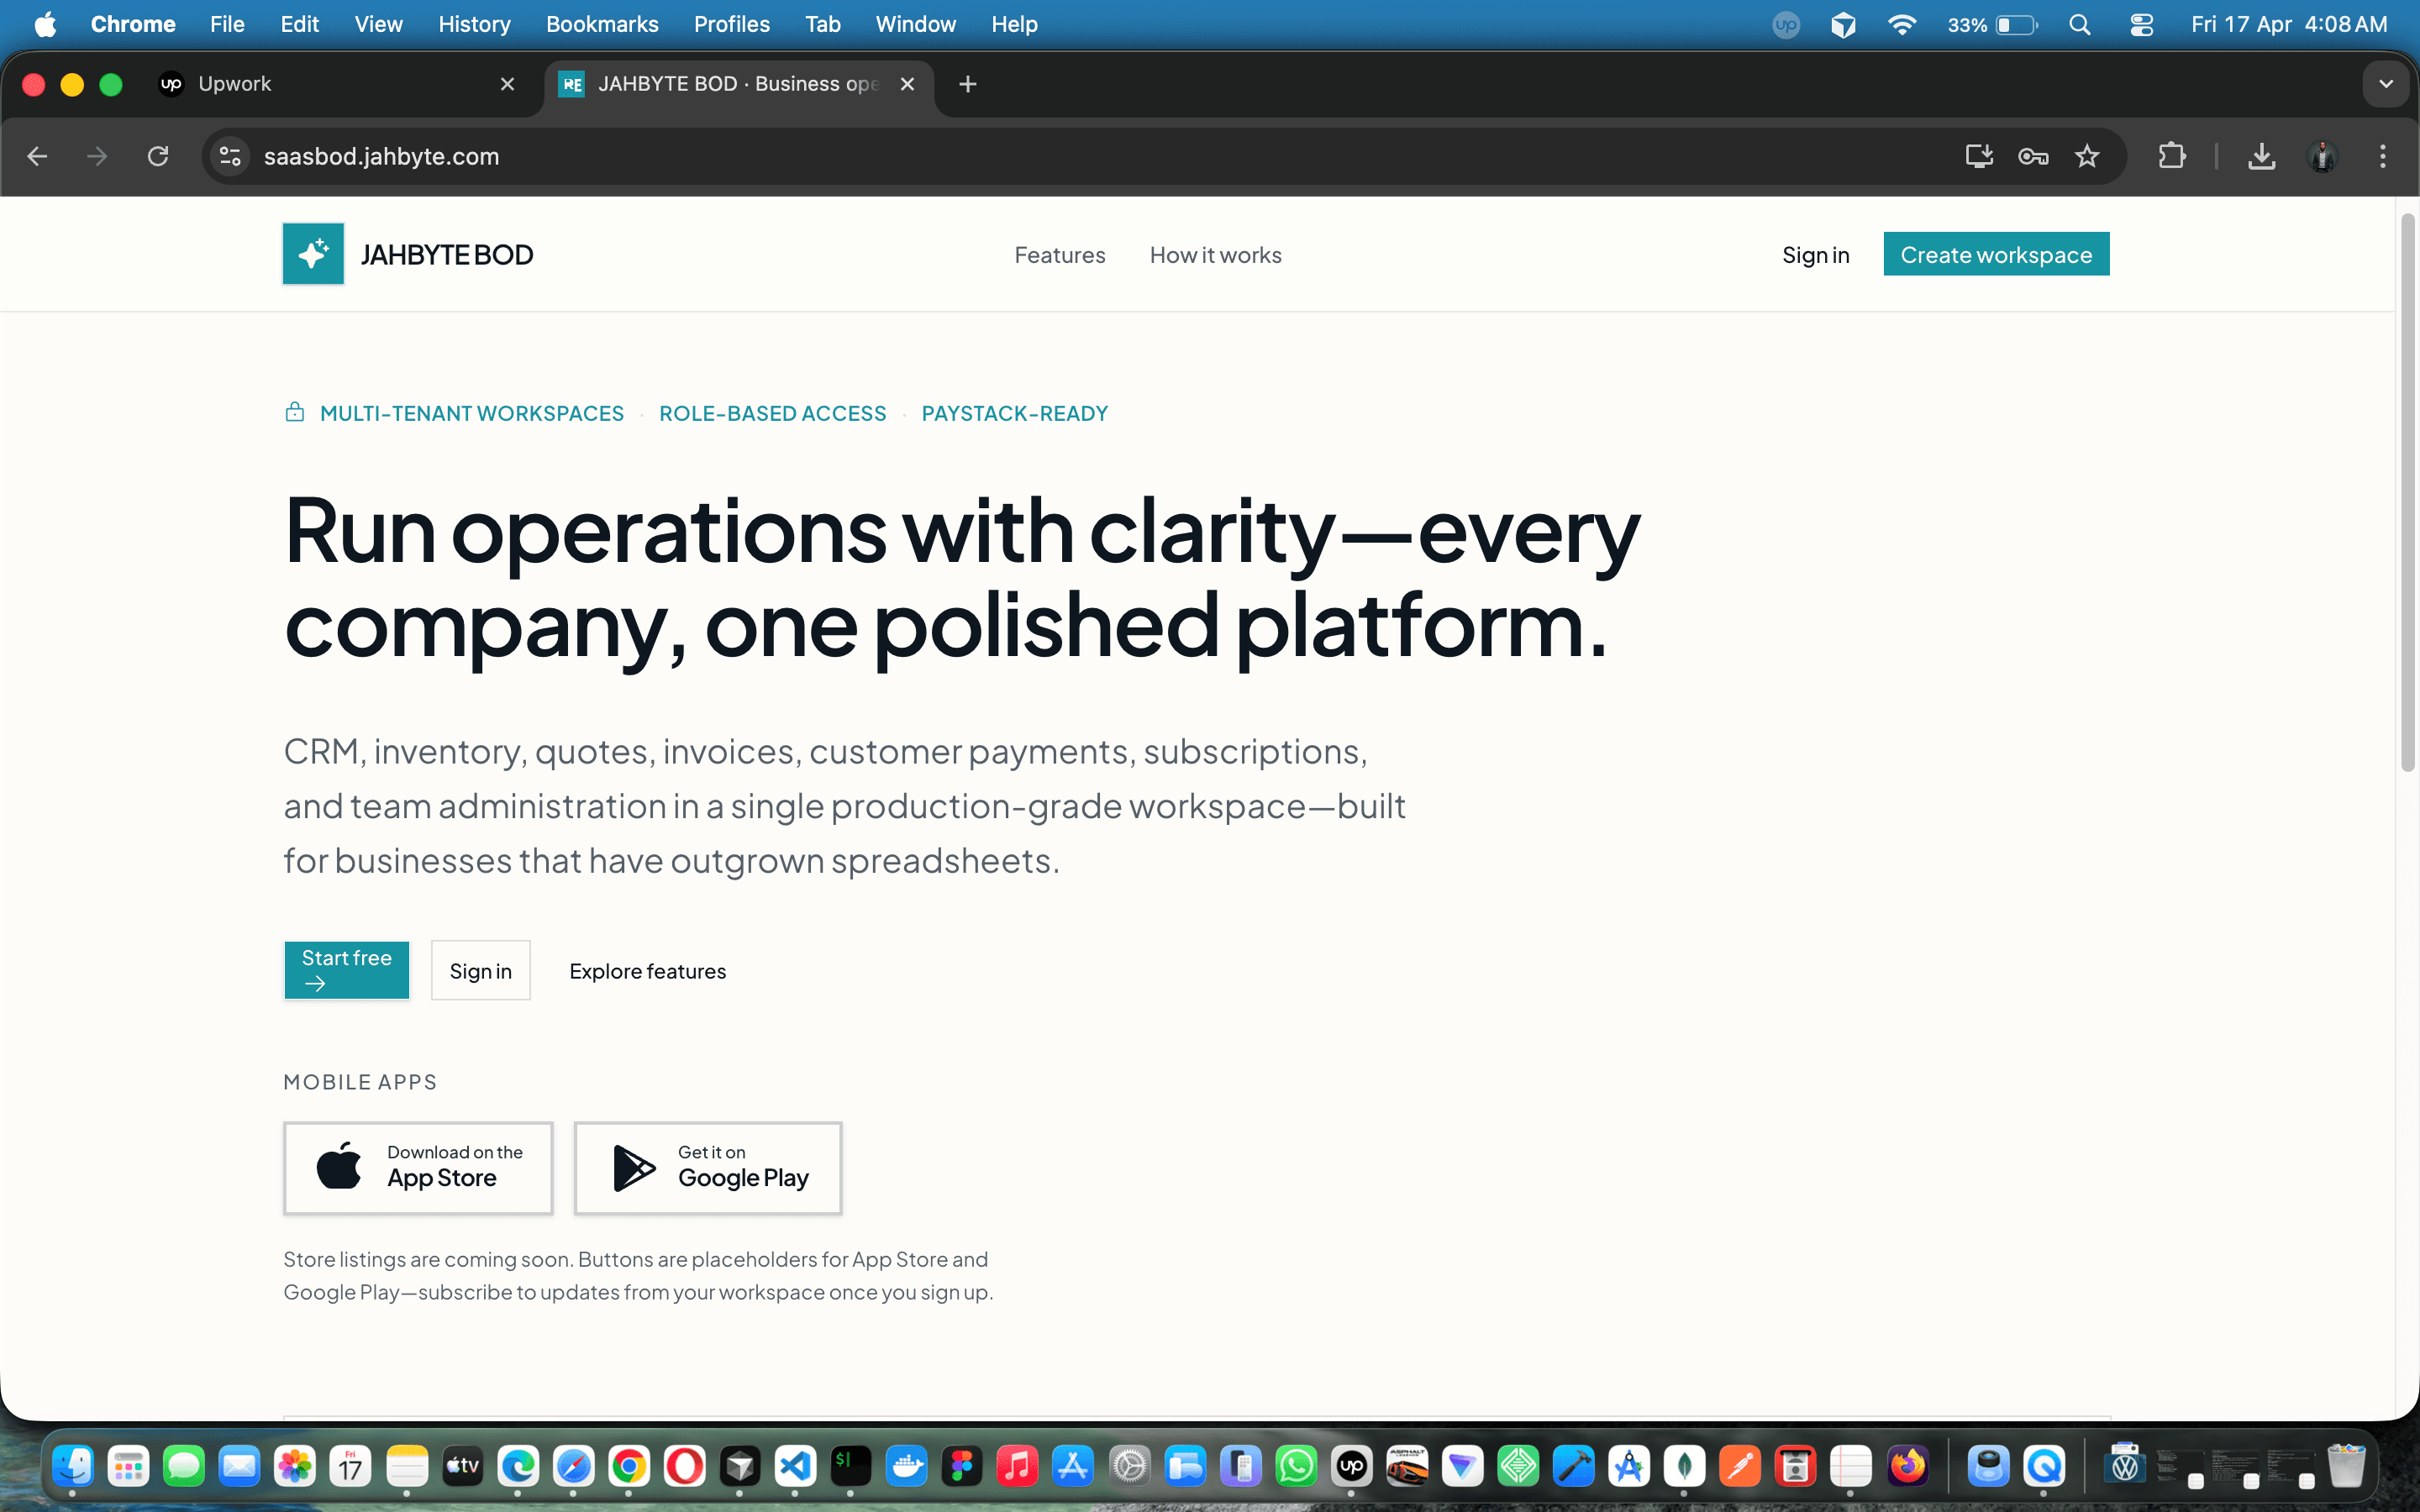Open the Downloads icon in the toolbar
This screenshot has height=1512, width=2420.
2262,156
